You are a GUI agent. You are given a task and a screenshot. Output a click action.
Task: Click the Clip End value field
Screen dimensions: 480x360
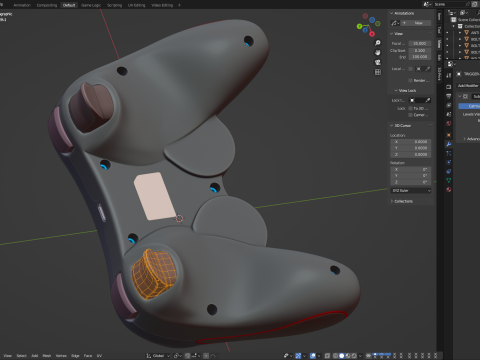coord(419,57)
